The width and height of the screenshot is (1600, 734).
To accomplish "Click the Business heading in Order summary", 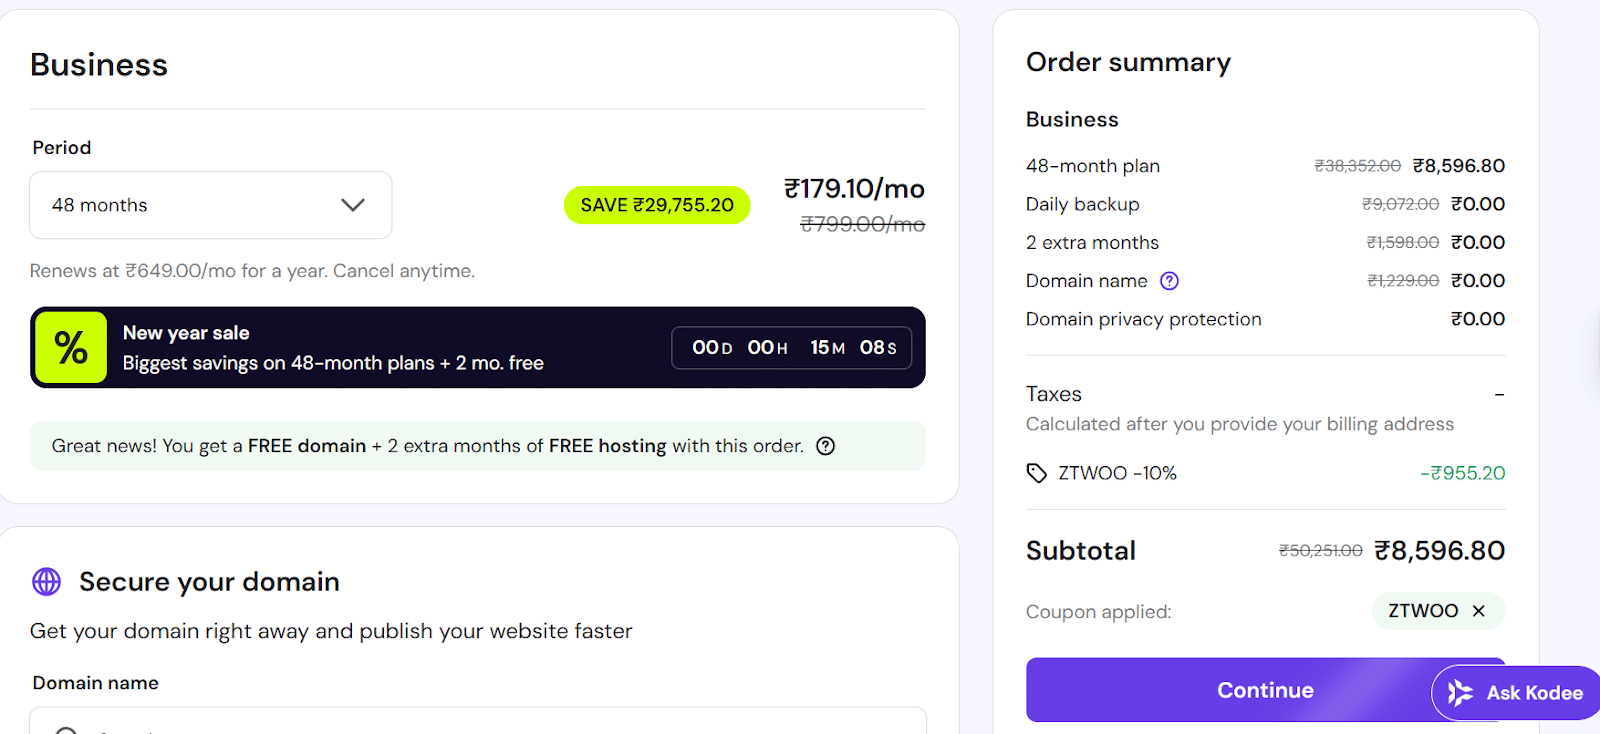I will [x=1071, y=119].
